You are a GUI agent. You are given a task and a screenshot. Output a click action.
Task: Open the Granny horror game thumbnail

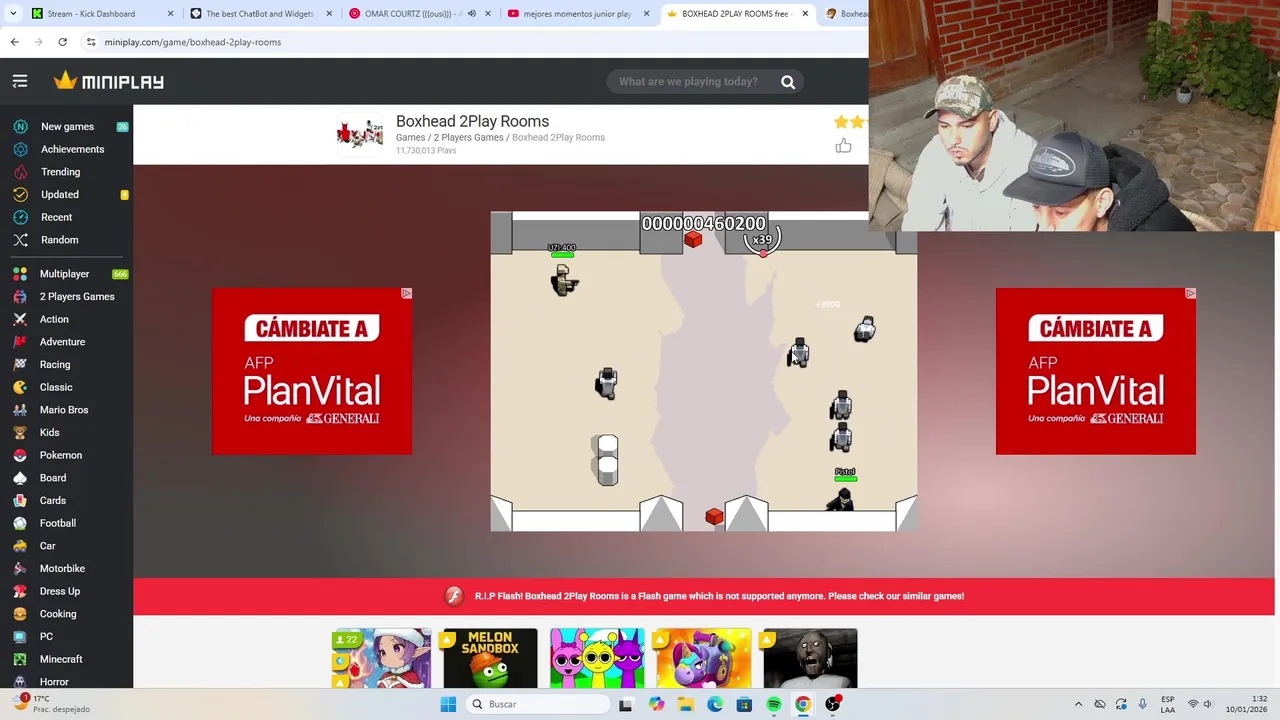point(810,658)
